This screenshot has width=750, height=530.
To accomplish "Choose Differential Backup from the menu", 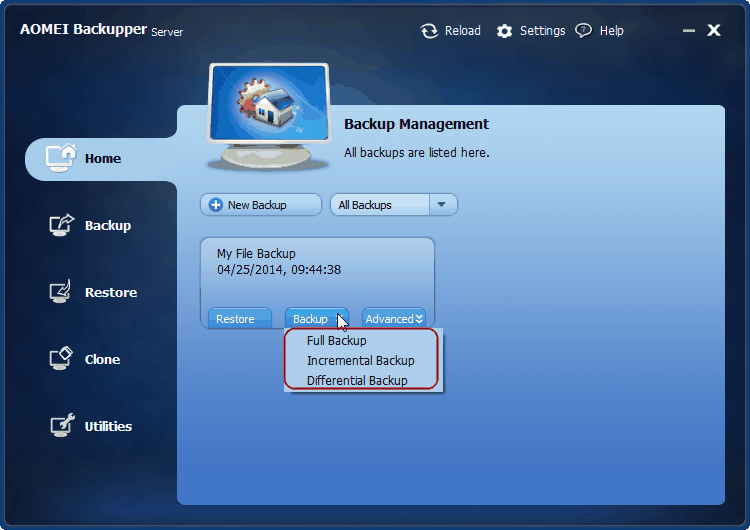I will pyautogui.click(x=357, y=381).
